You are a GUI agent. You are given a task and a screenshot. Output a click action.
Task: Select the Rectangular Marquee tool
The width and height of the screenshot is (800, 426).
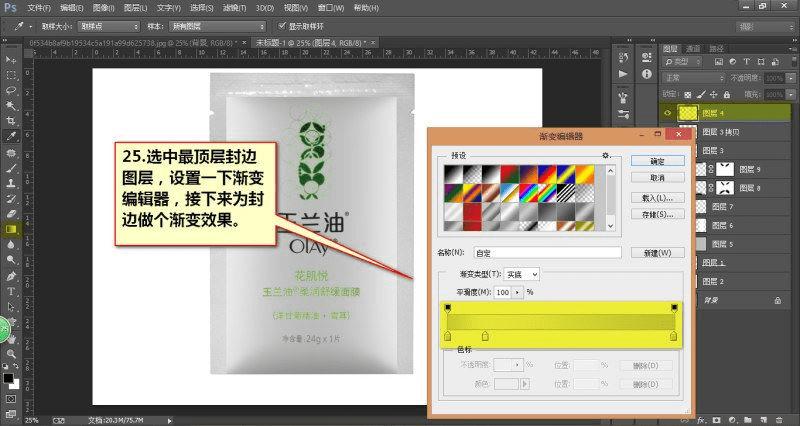[10, 75]
